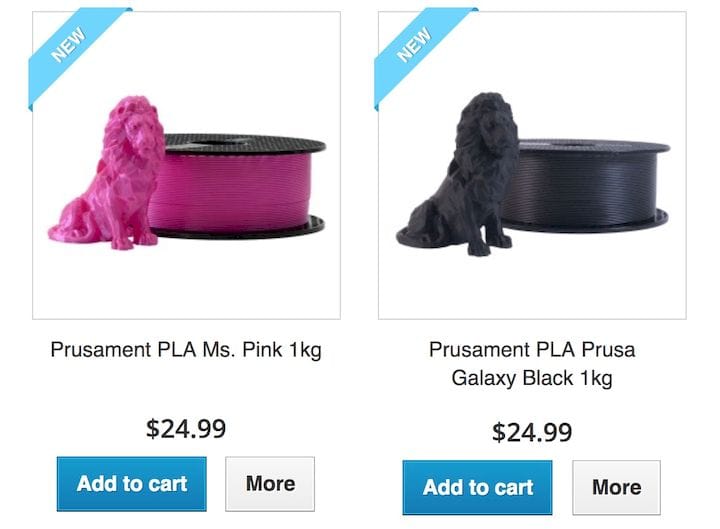Click the $24.99 price under Galaxy Black
Viewport: 720px width, 529px height.
pos(532,432)
